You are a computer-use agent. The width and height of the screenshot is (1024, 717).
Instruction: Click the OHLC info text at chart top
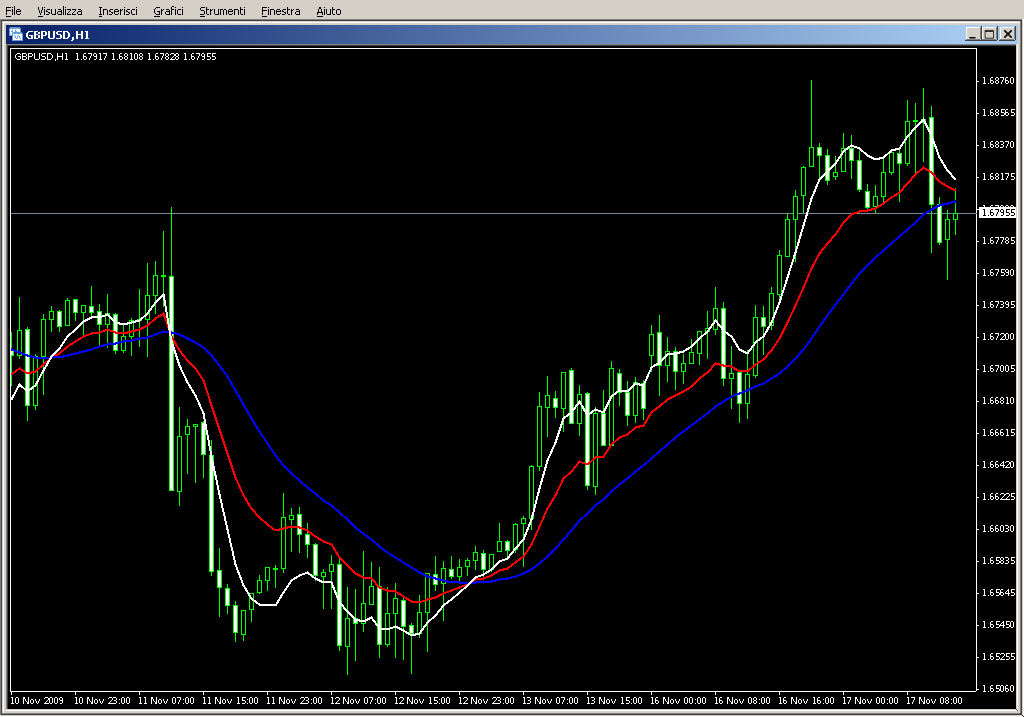tap(115, 57)
